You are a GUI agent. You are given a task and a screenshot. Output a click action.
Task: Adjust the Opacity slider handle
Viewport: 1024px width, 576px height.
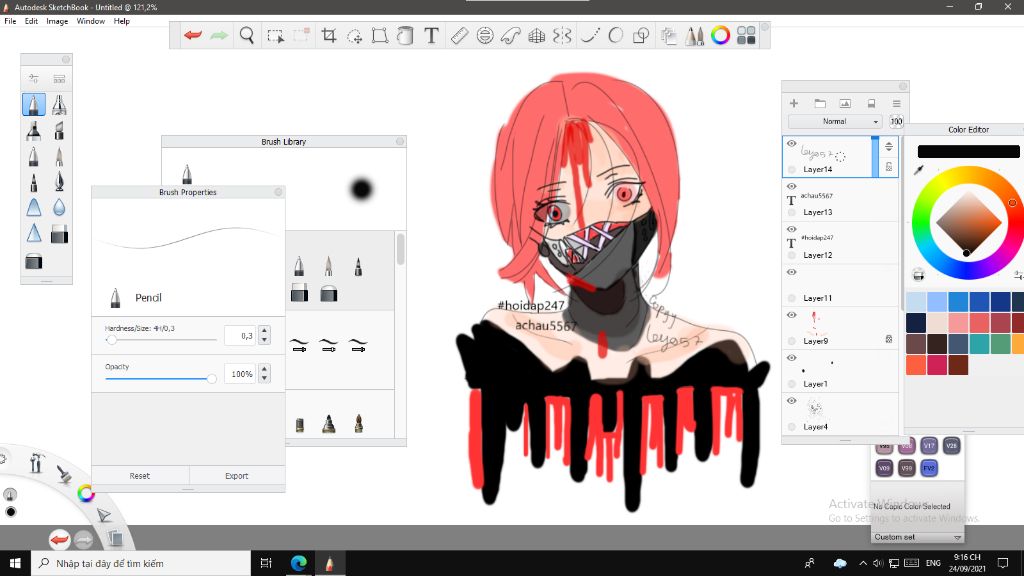pyautogui.click(x=212, y=378)
